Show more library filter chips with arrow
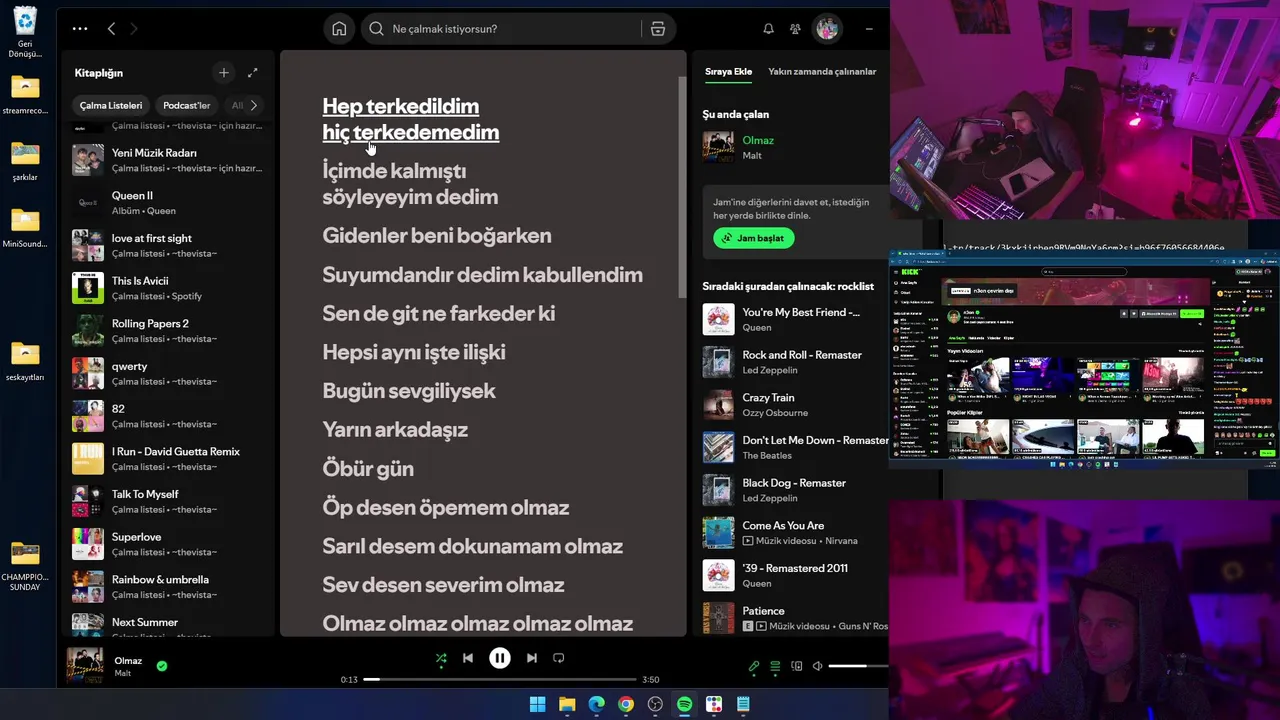The width and height of the screenshot is (1280, 720). tap(254, 105)
